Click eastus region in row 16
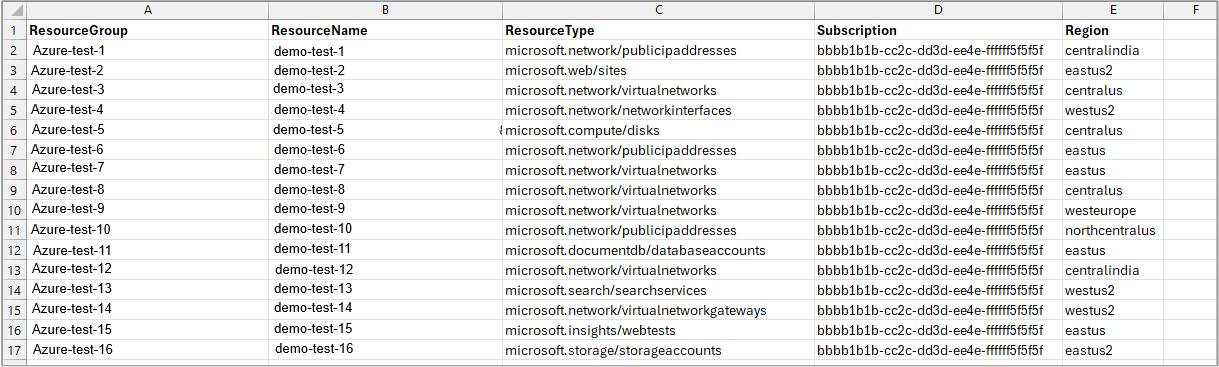Screen dimensions: 1219x367 coord(1113,330)
